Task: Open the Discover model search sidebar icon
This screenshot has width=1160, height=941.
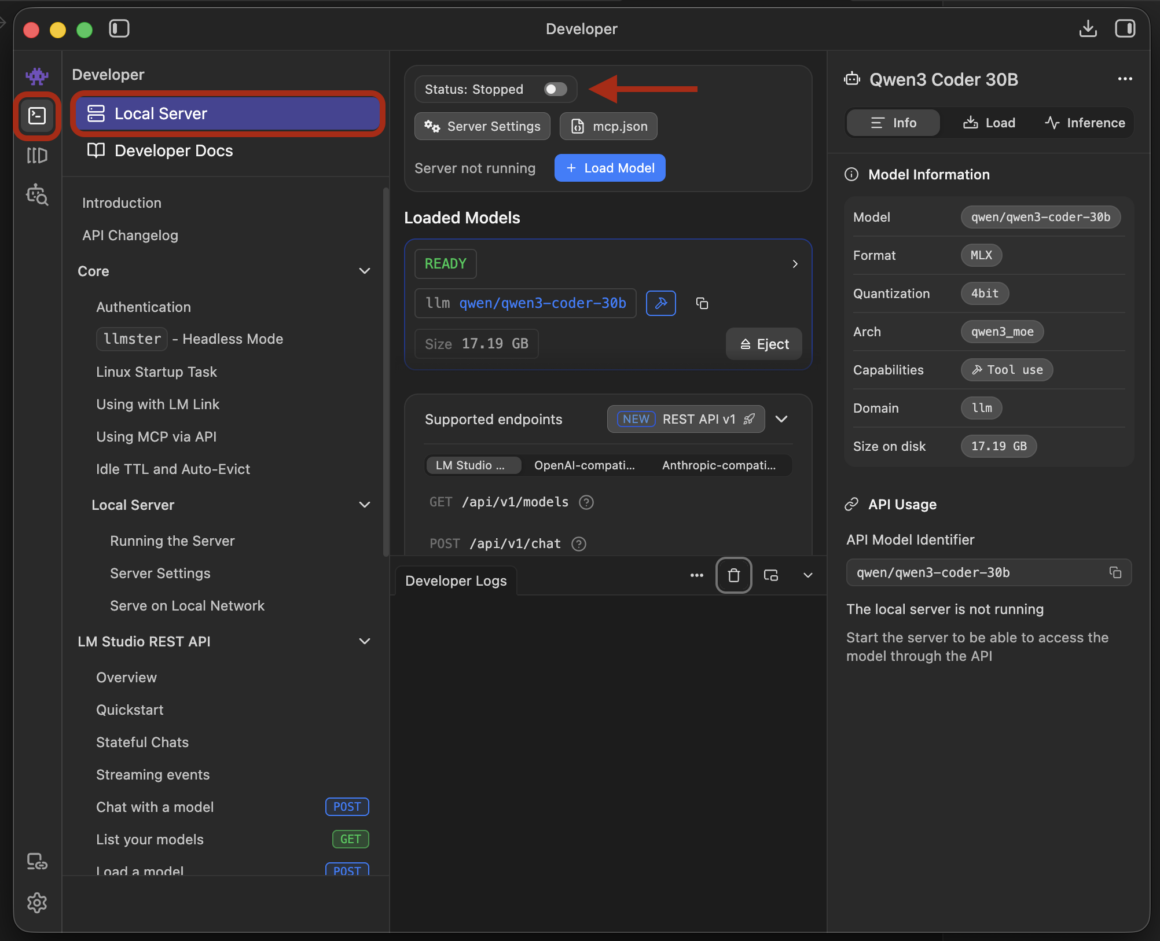Action: pos(37,195)
